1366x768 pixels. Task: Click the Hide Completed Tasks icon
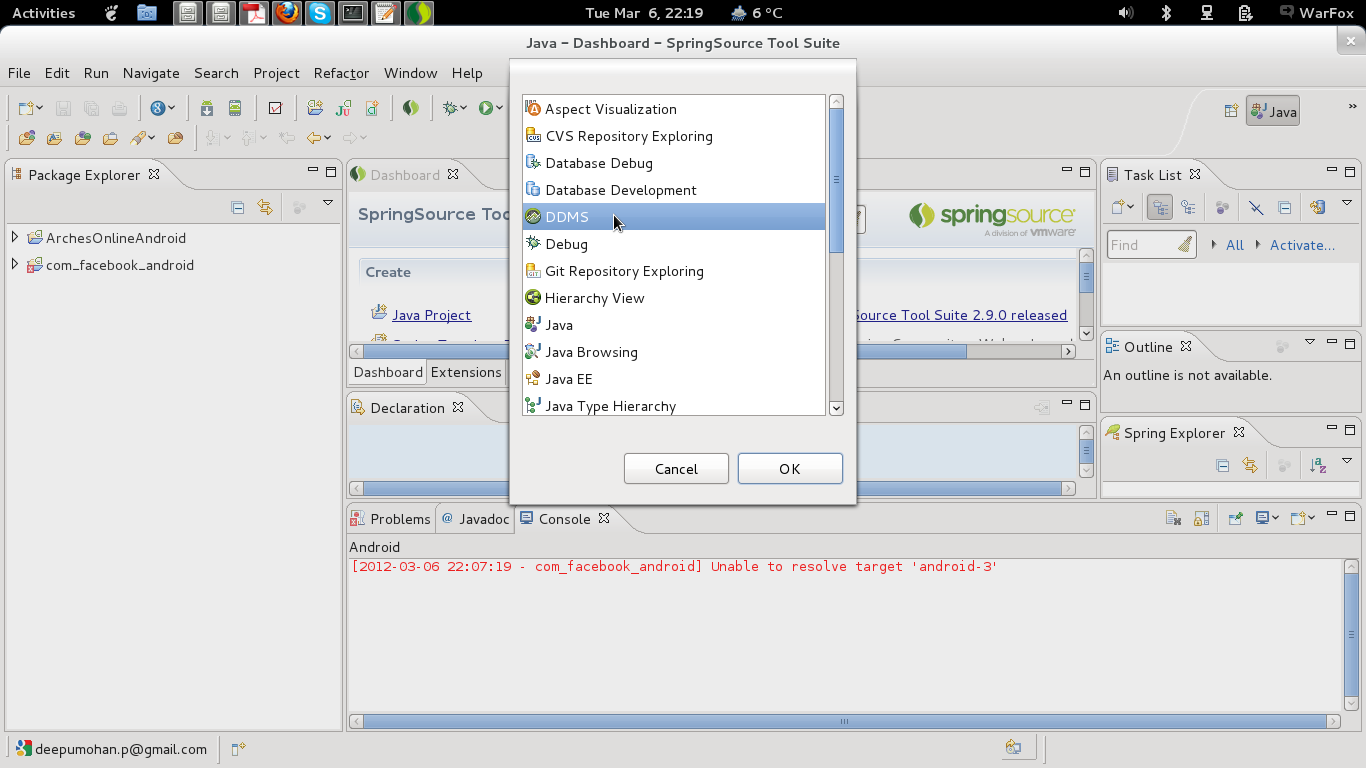(x=1256, y=207)
